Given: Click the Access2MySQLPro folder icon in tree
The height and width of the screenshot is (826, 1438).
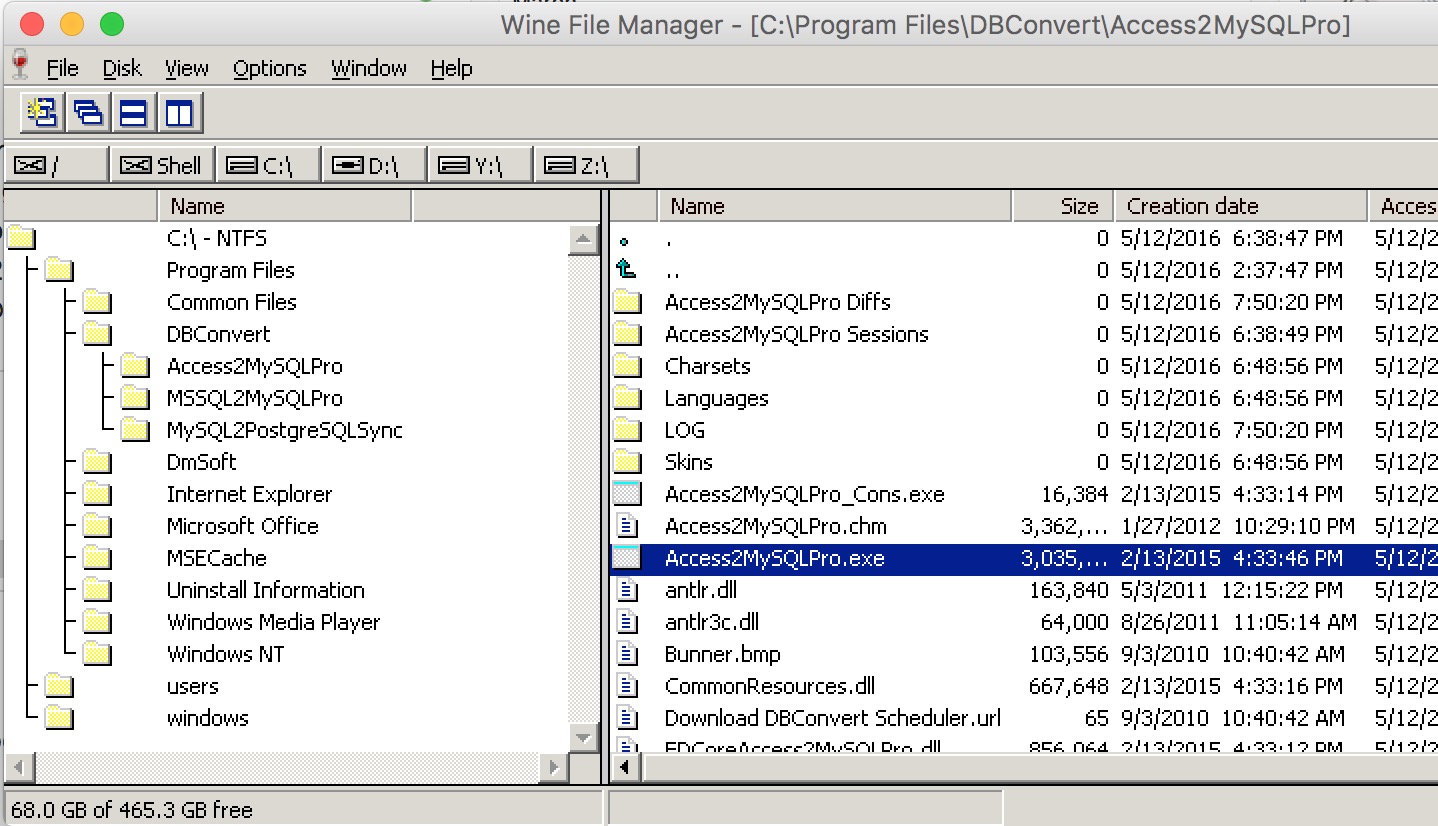Looking at the screenshot, I should [x=135, y=366].
